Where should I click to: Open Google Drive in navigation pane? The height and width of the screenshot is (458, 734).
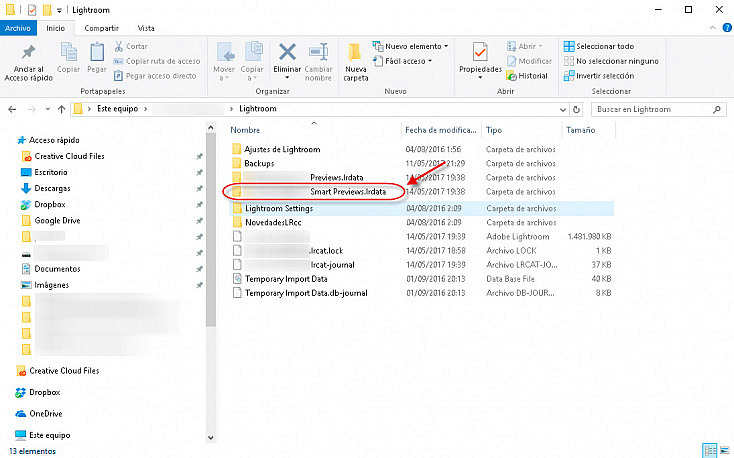click(x=57, y=220)
